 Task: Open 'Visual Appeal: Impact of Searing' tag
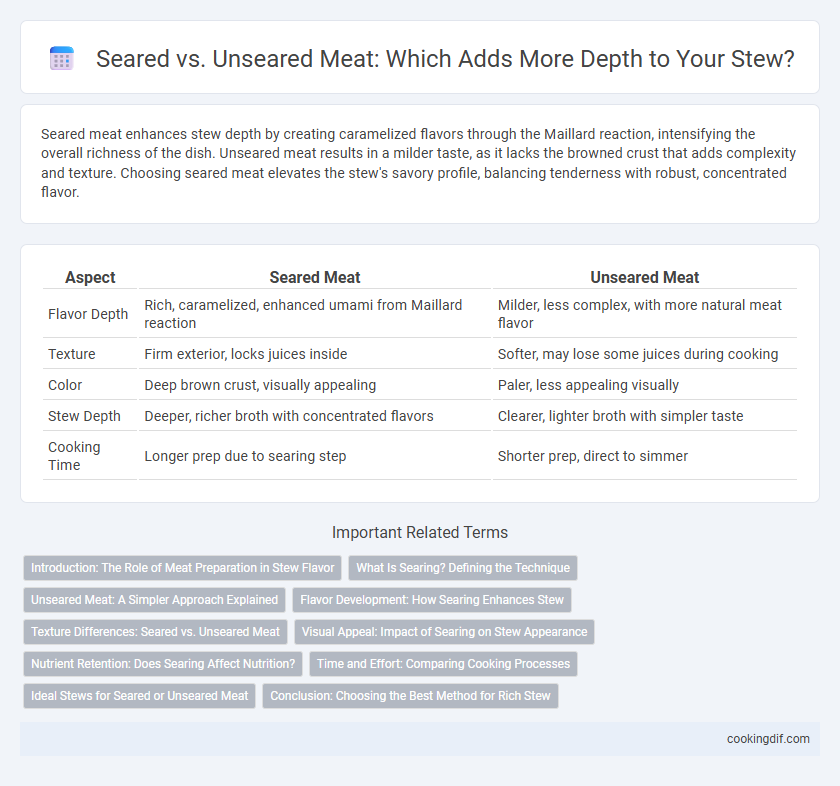(x=444, y=632)
